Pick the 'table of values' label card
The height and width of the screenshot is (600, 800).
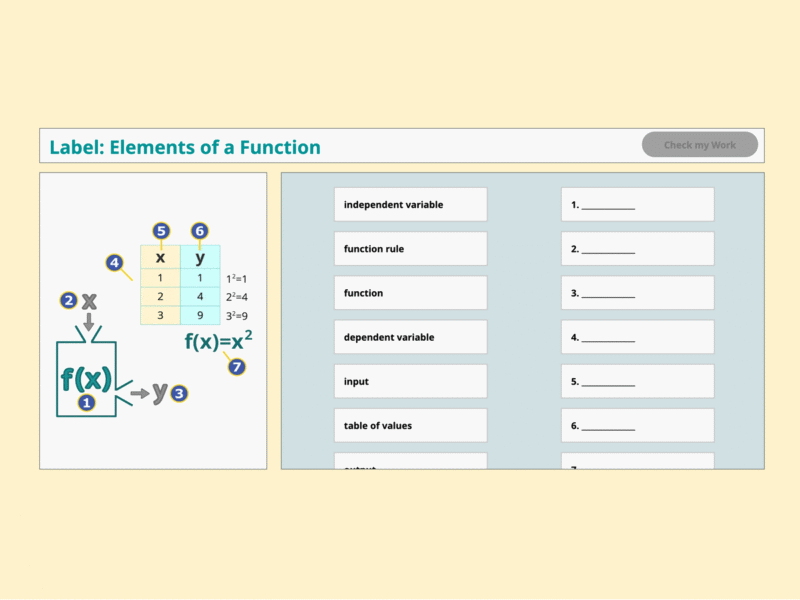point(410,425)
